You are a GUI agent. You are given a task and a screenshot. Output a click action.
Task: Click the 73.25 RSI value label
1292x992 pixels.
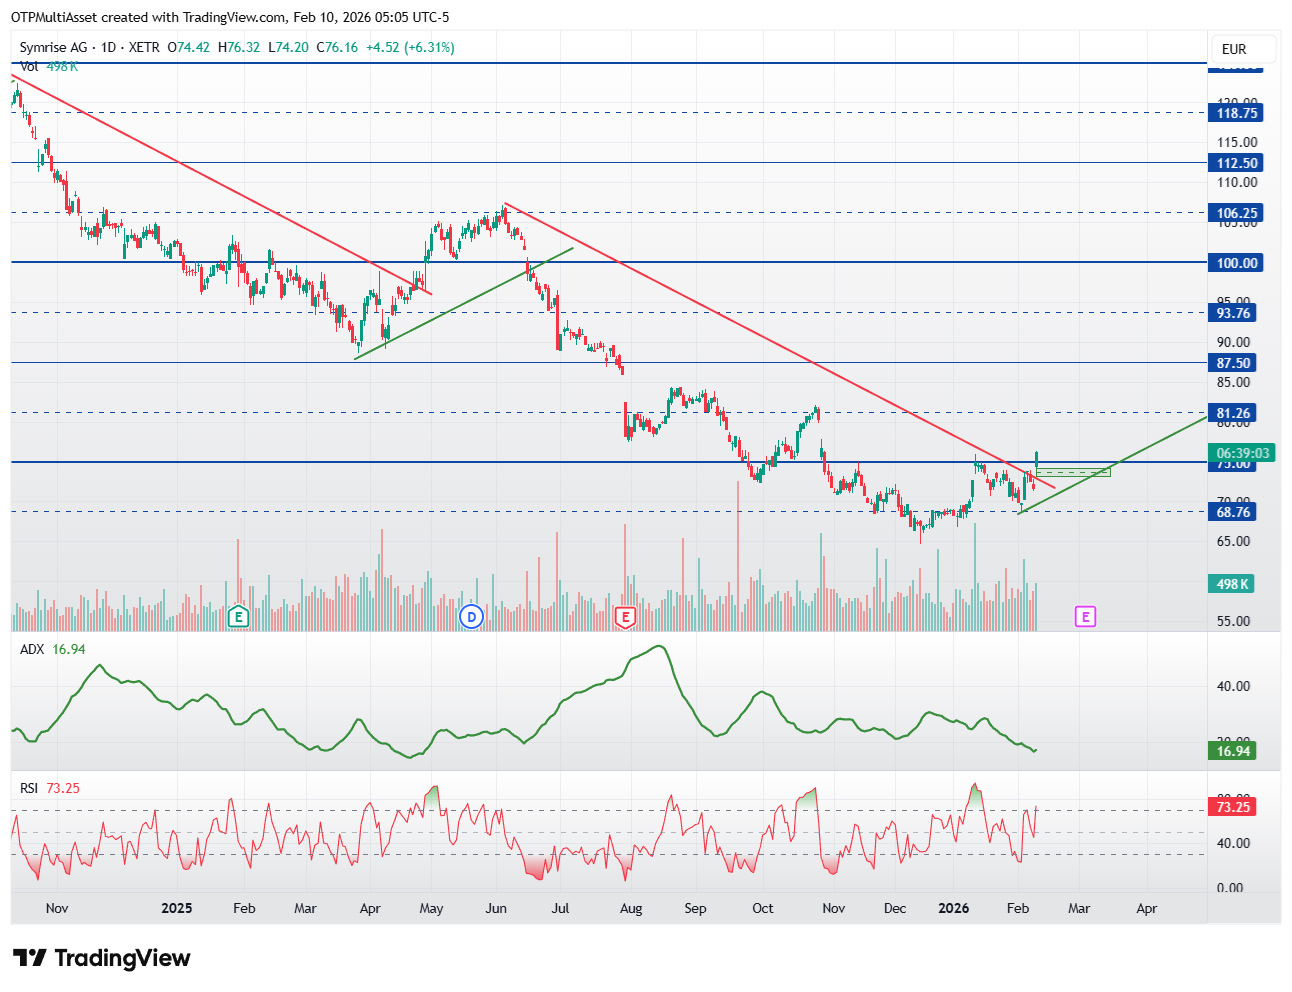pyautogui.click(x=1233, y=807)
